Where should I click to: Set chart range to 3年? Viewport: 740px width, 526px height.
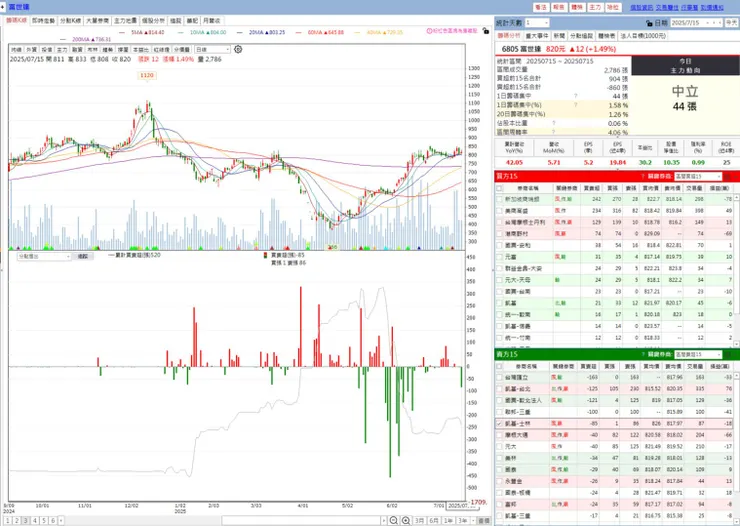point(462,520)
